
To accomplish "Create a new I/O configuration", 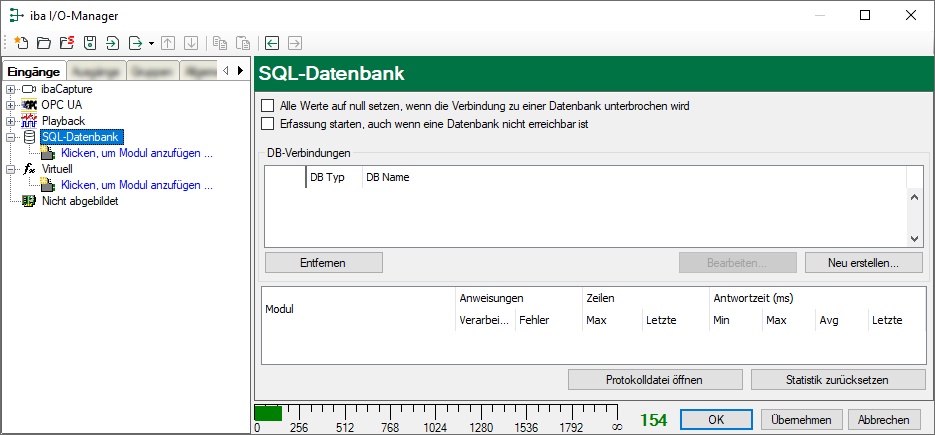I will [x=21, y=43].
